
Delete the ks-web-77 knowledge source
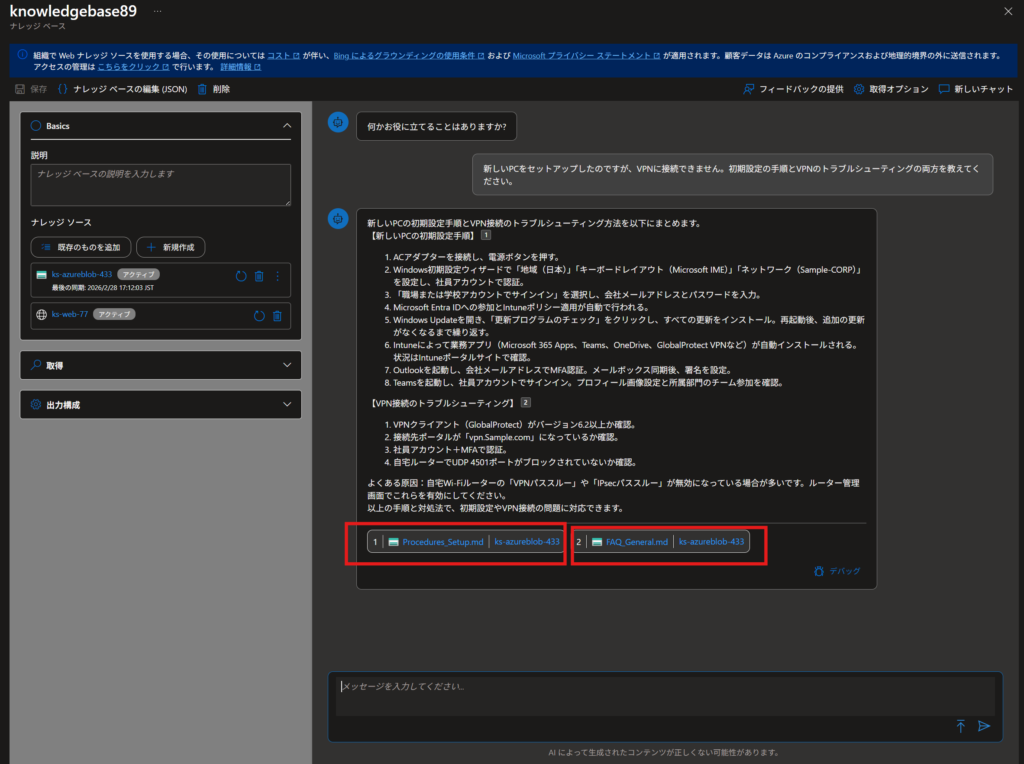point(278,316)
